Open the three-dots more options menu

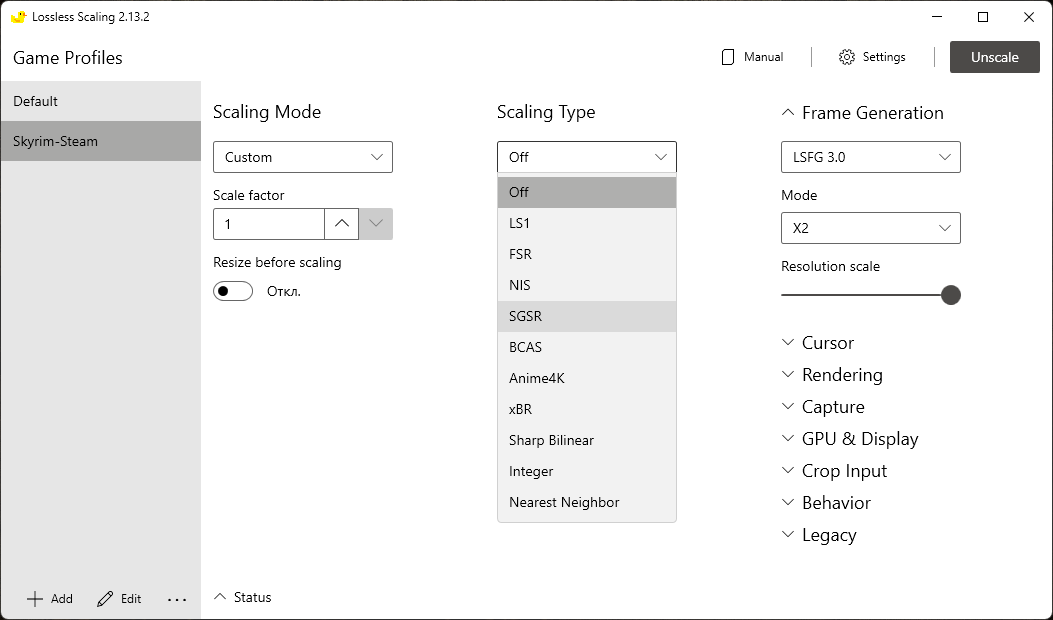177,599
